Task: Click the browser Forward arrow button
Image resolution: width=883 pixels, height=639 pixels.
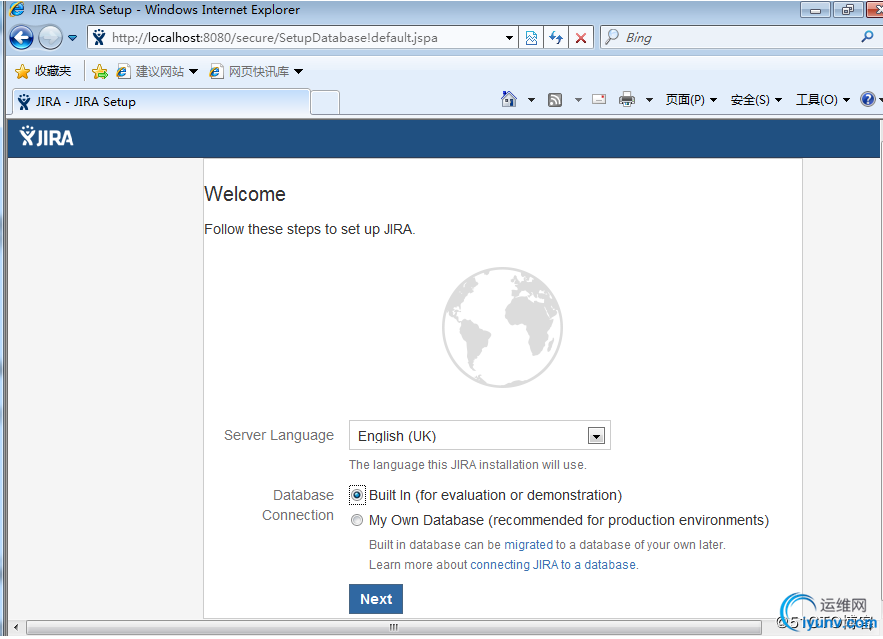Action: (51, 38)
